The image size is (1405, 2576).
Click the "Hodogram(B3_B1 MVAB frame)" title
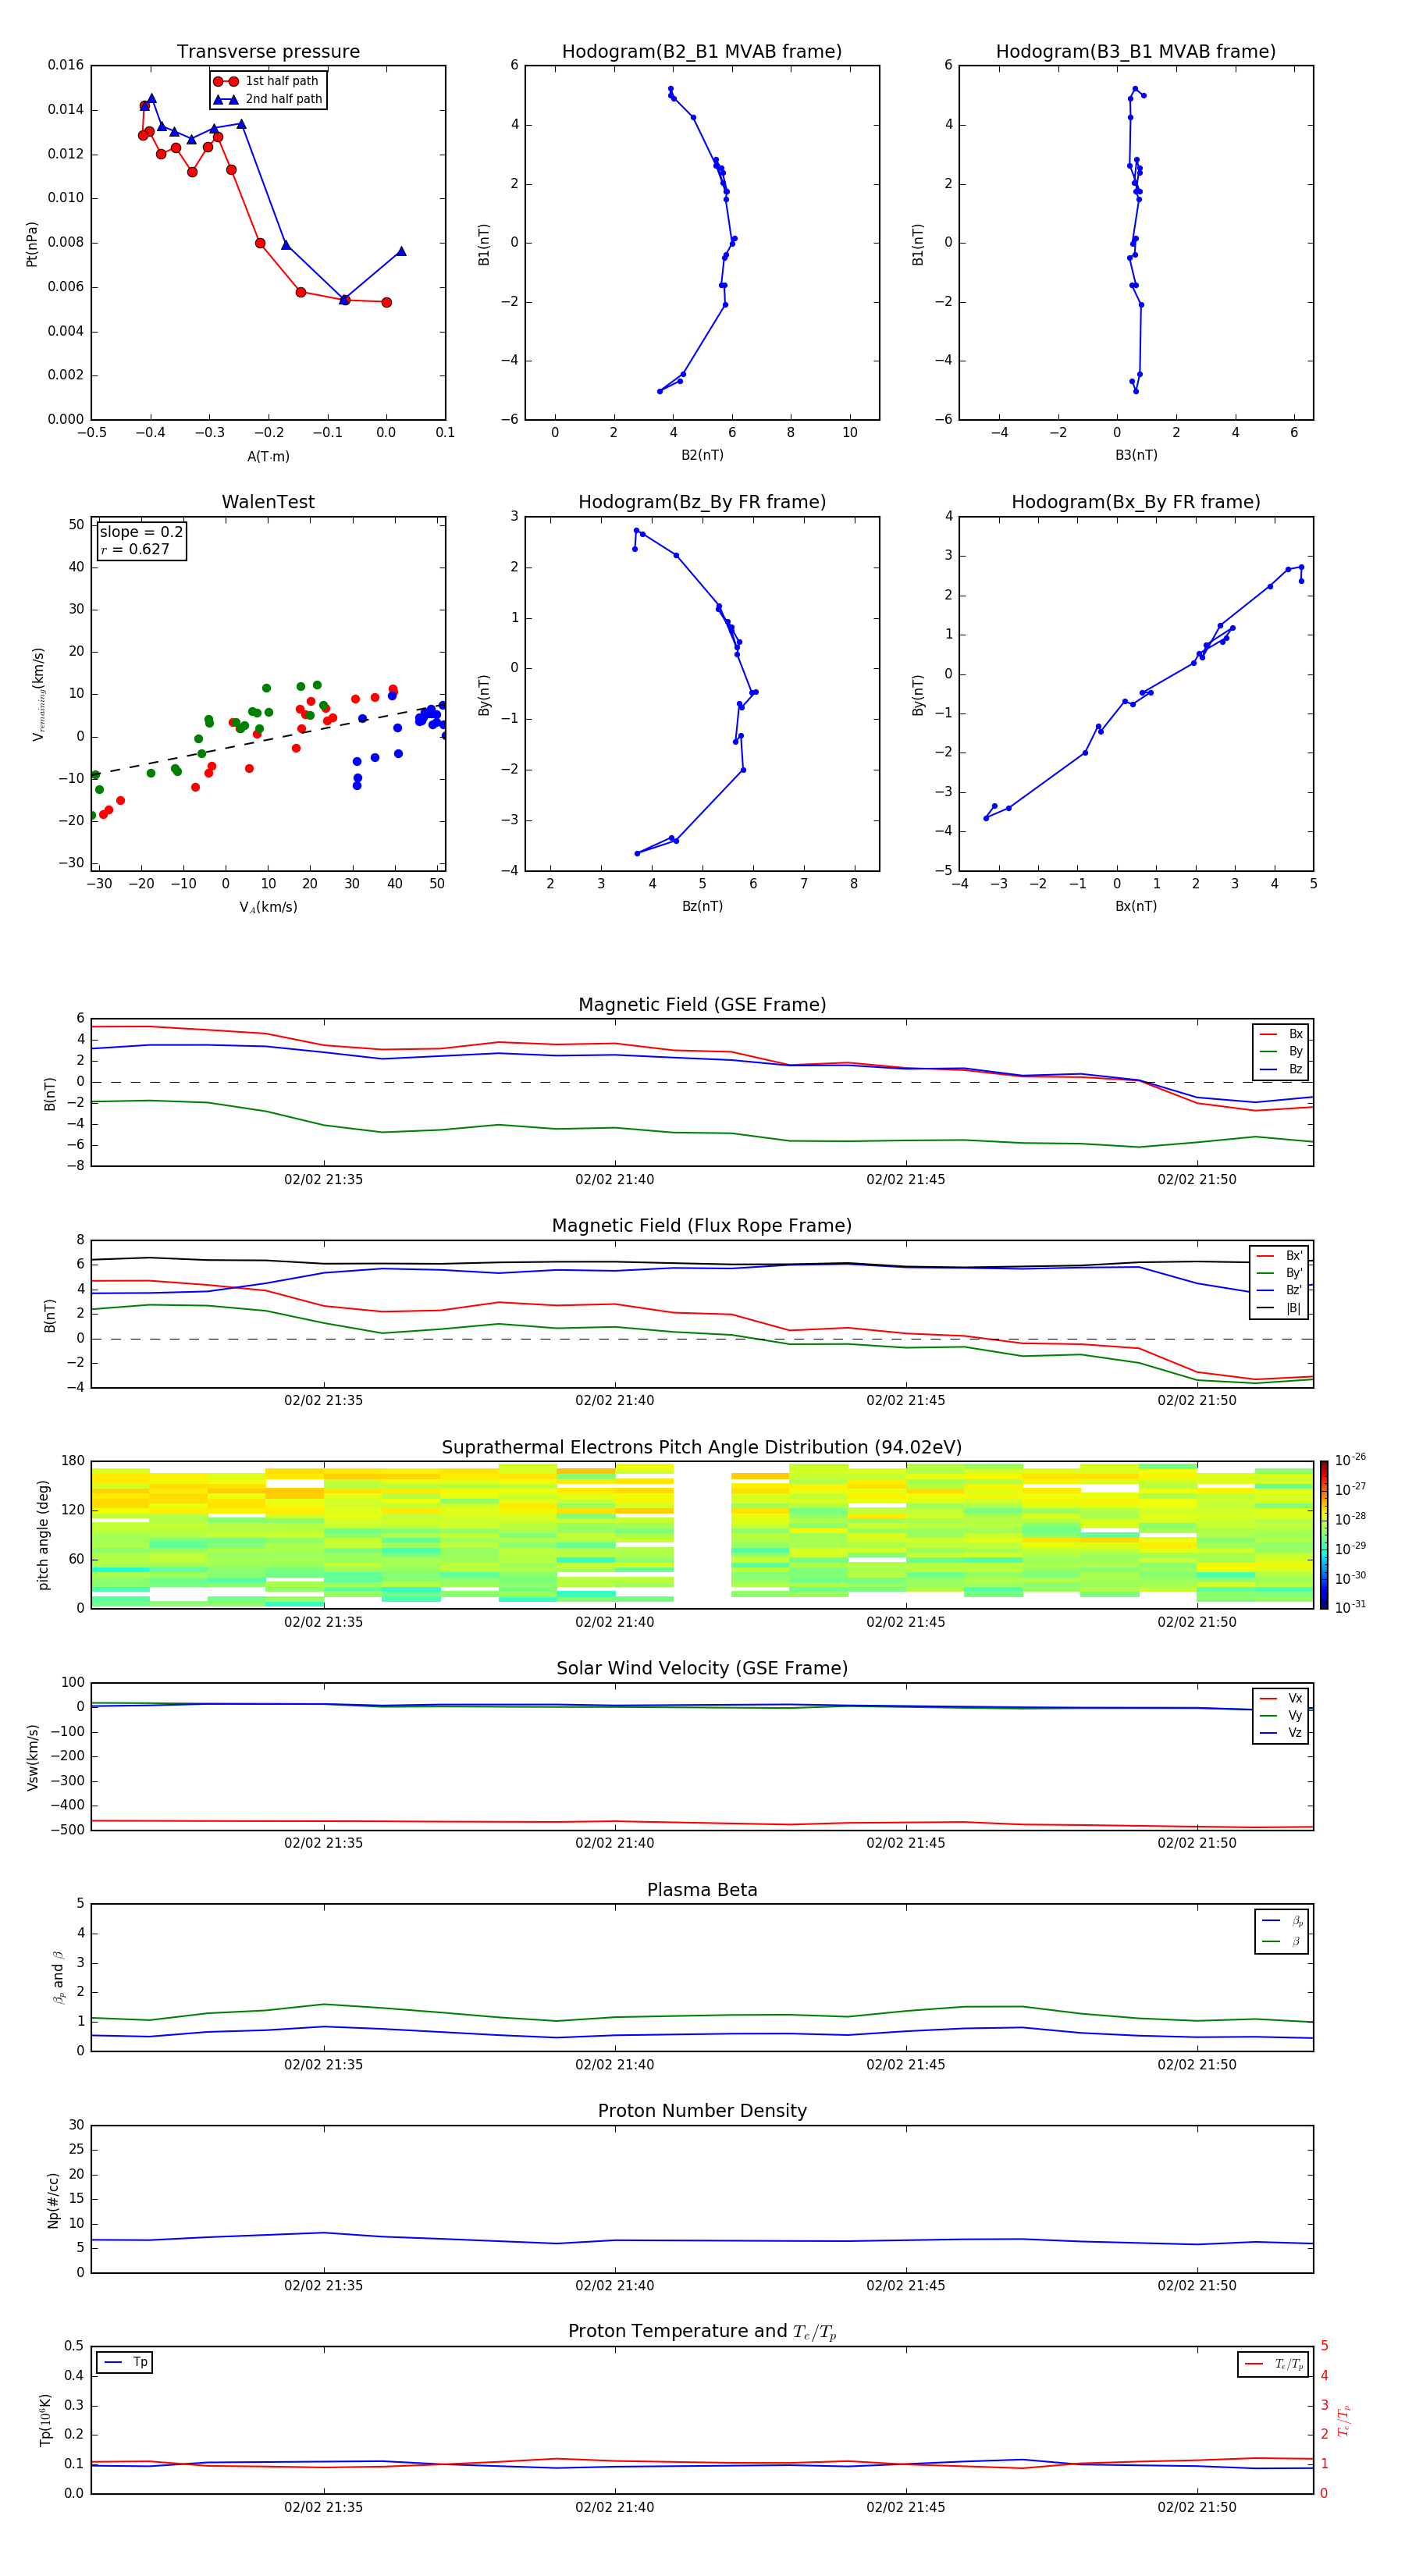click(x=1136, y=52)
